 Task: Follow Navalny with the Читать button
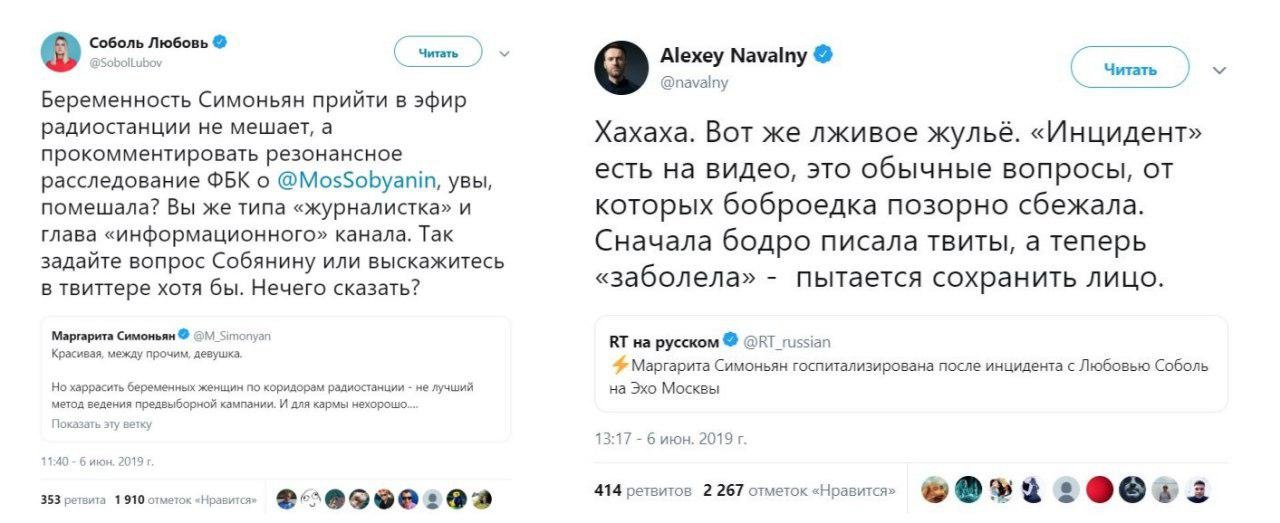tap(1129, 69)
